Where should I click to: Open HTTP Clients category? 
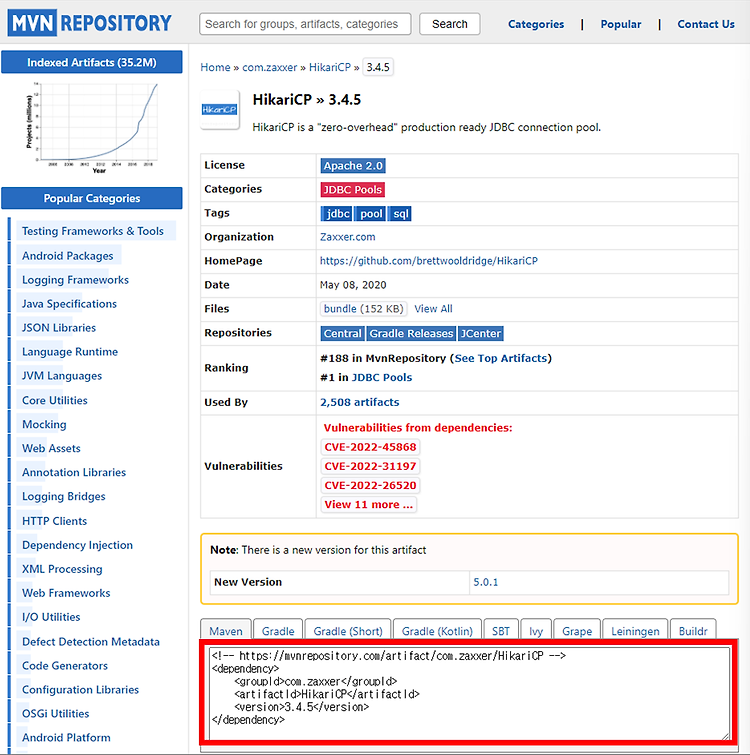(54, 521)
